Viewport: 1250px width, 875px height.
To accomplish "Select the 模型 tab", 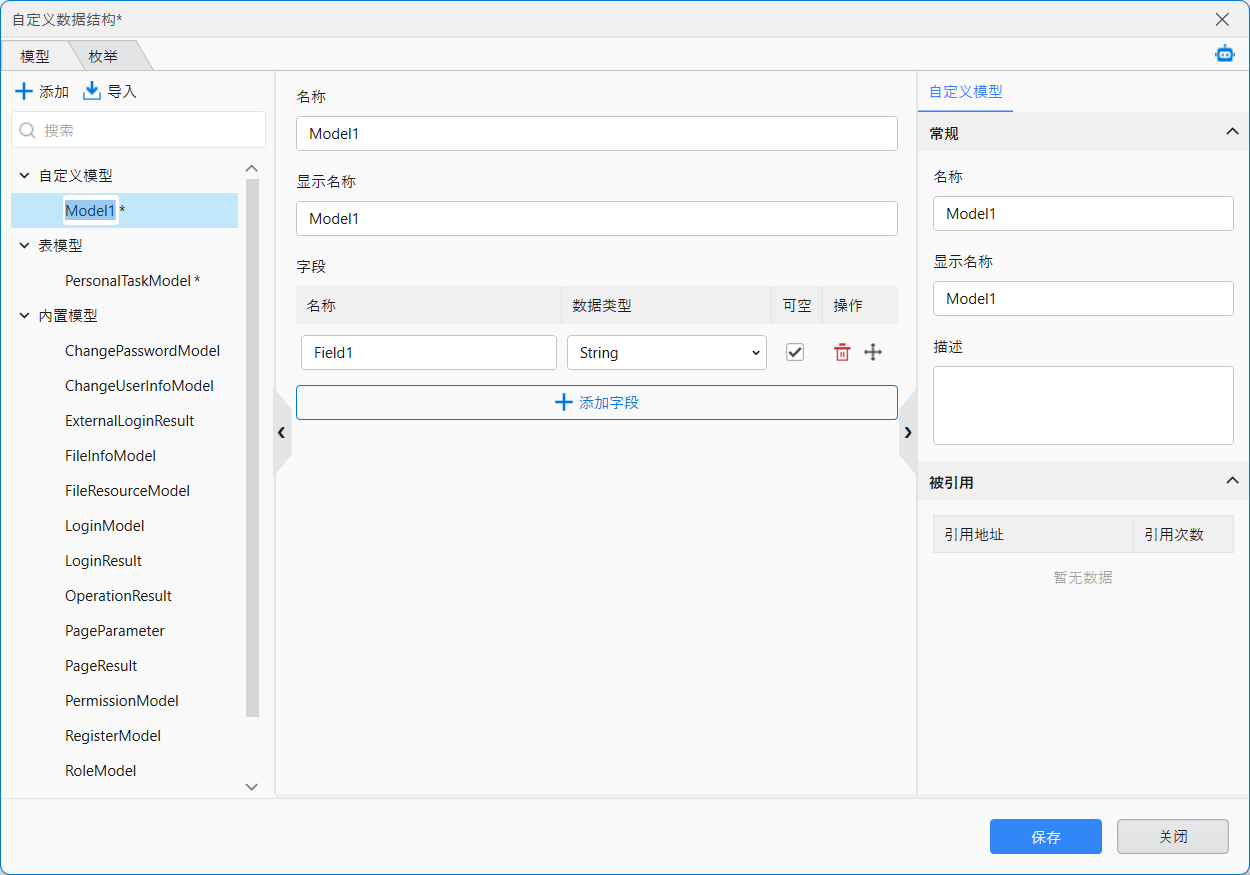I will coord(35,57).
